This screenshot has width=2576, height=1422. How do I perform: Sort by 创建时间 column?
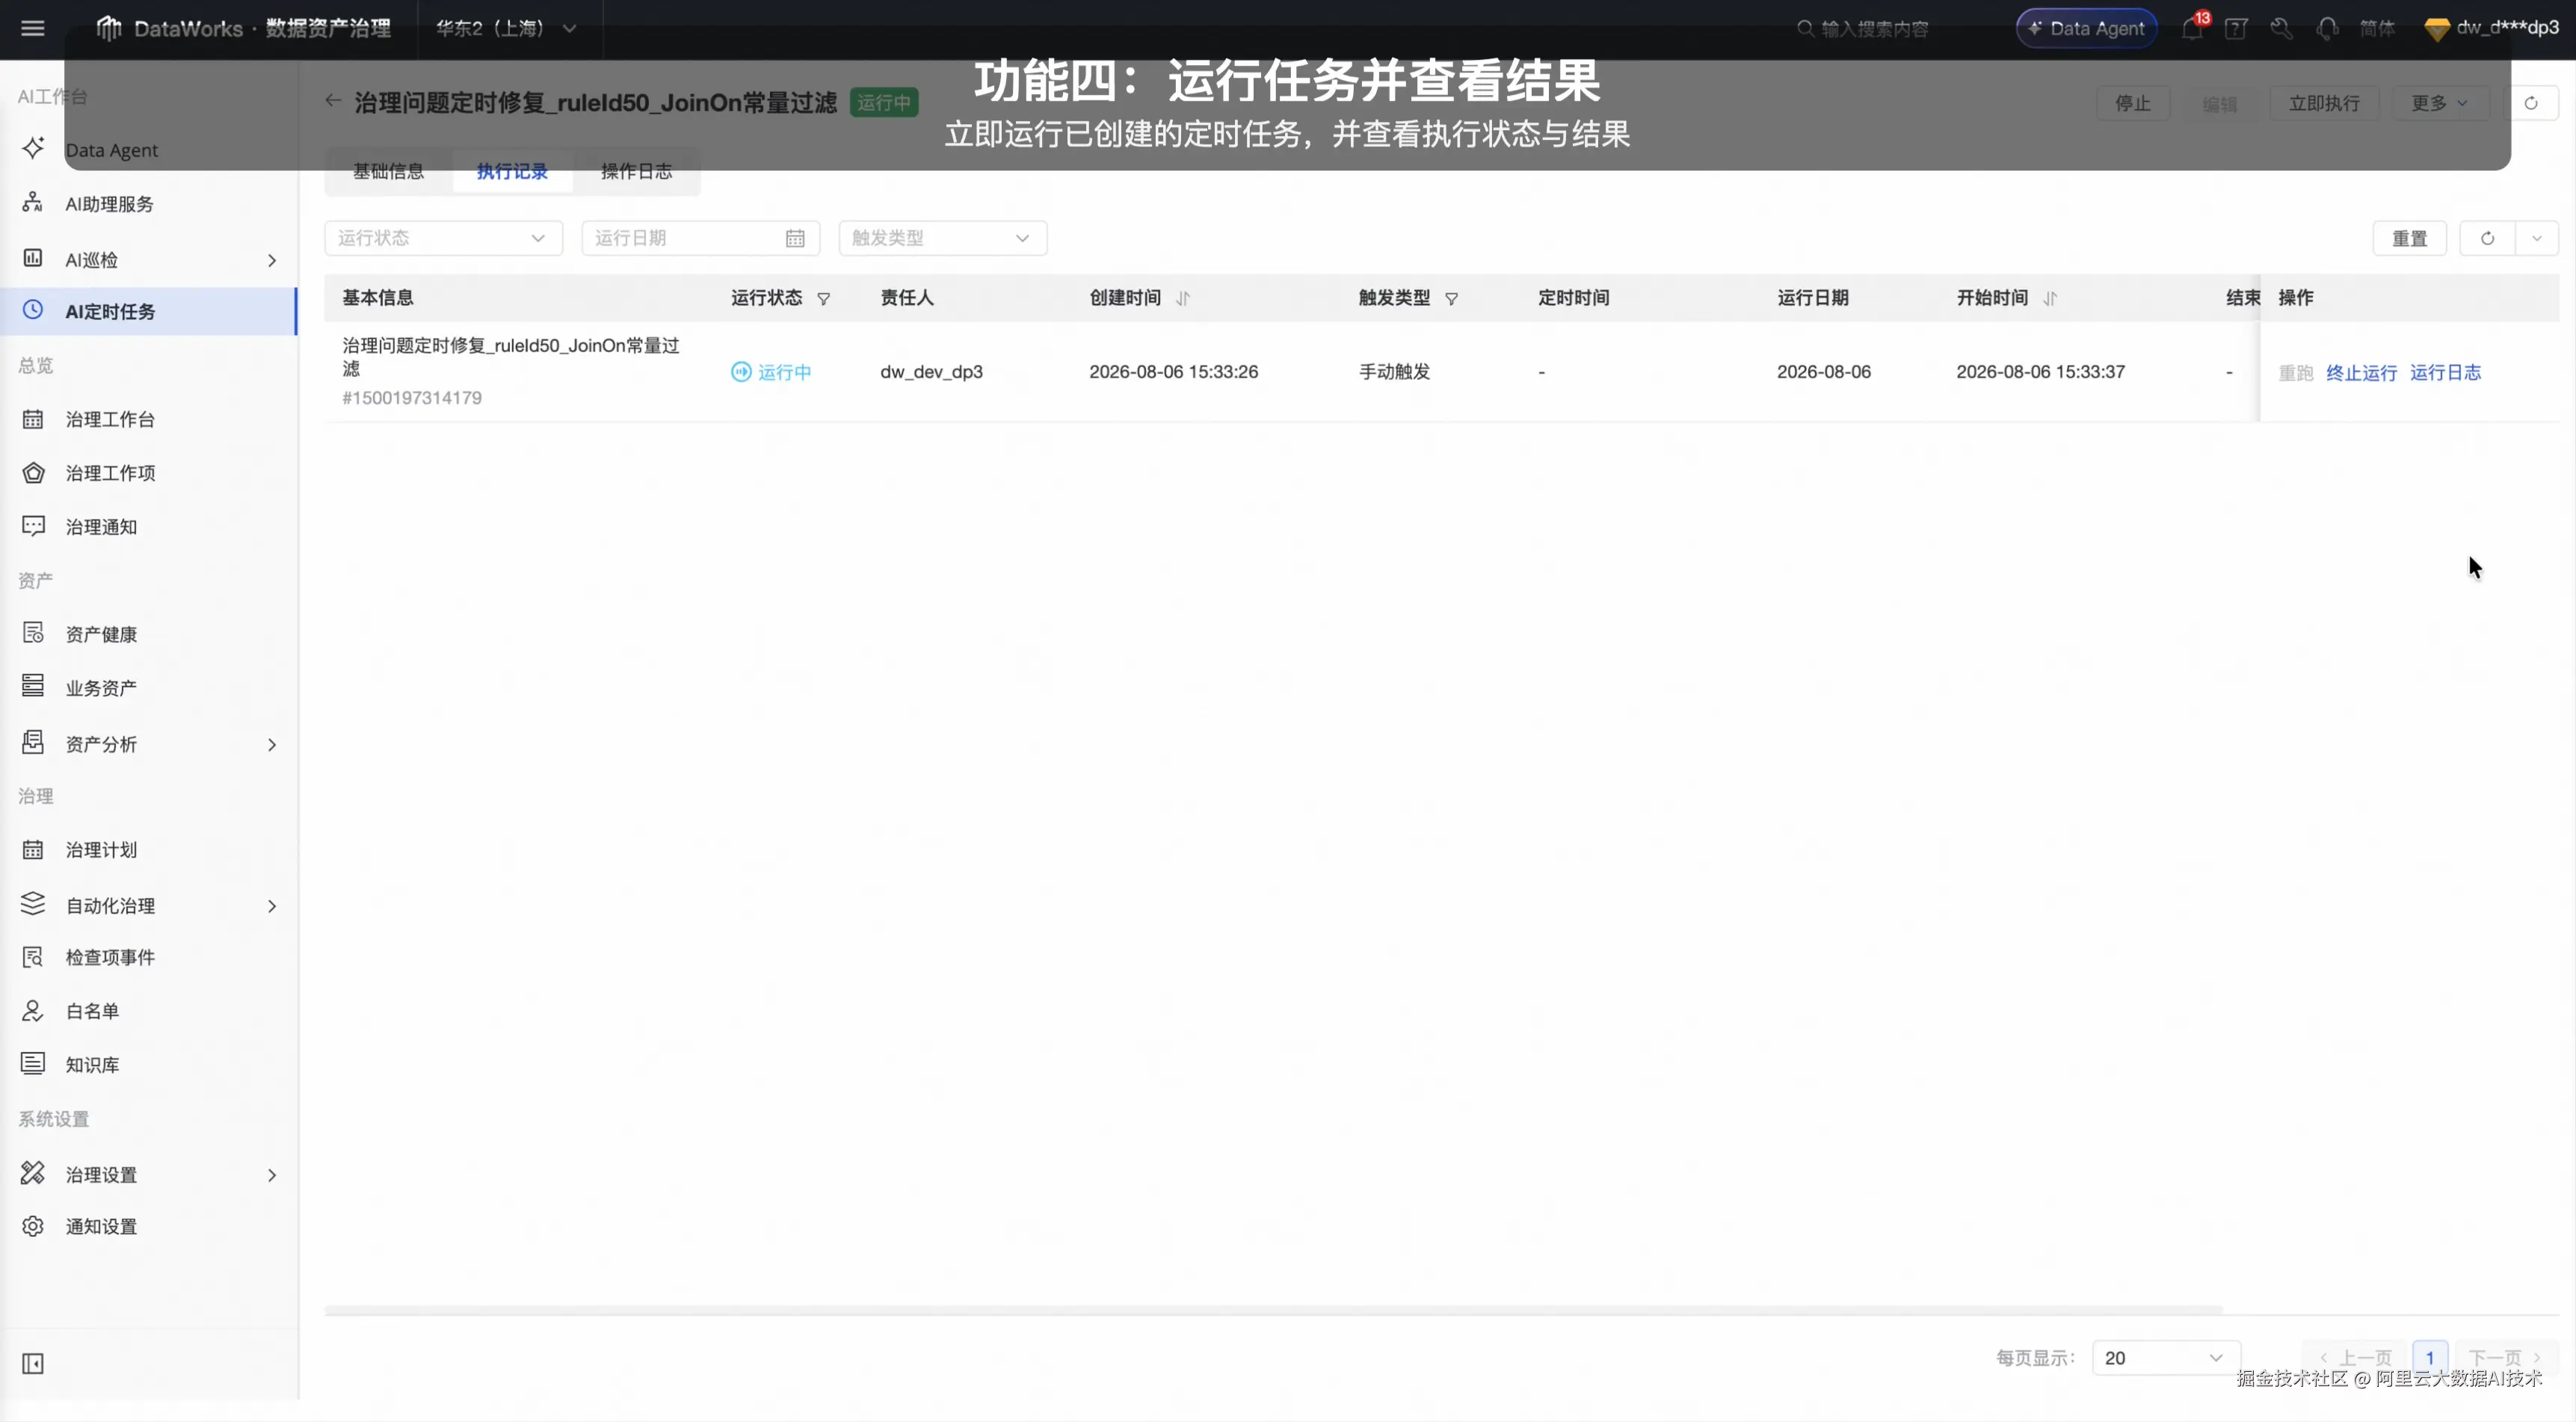(1183, 299)
